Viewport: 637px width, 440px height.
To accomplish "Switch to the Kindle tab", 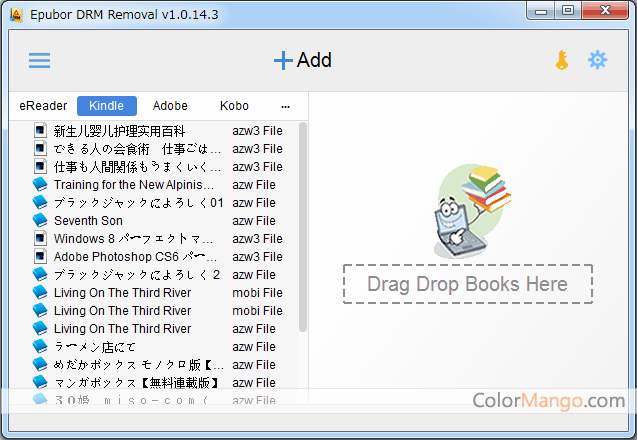I will coord(107,106).
